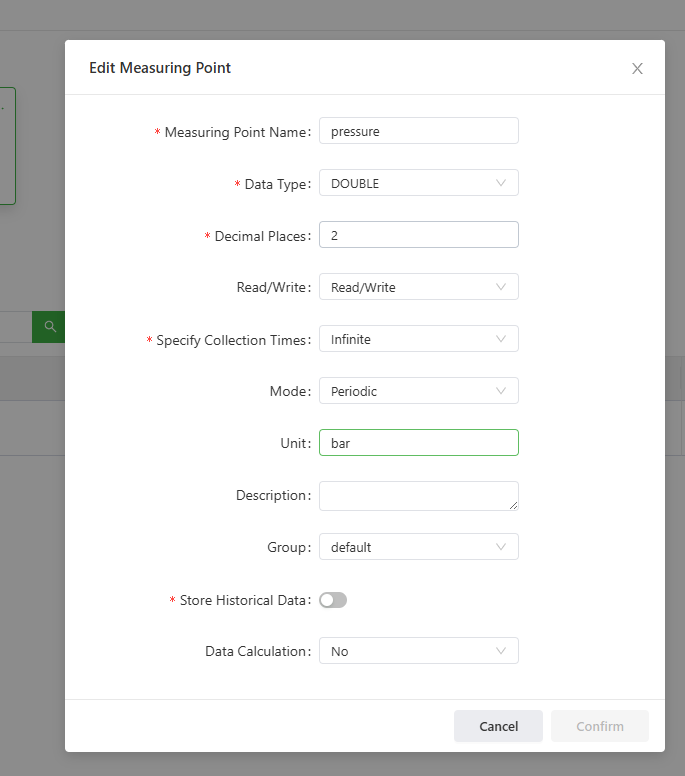Toggle Store Historical Data switch
The width and height of the screenshot is (685, 776).
click(x=333, y=600)
